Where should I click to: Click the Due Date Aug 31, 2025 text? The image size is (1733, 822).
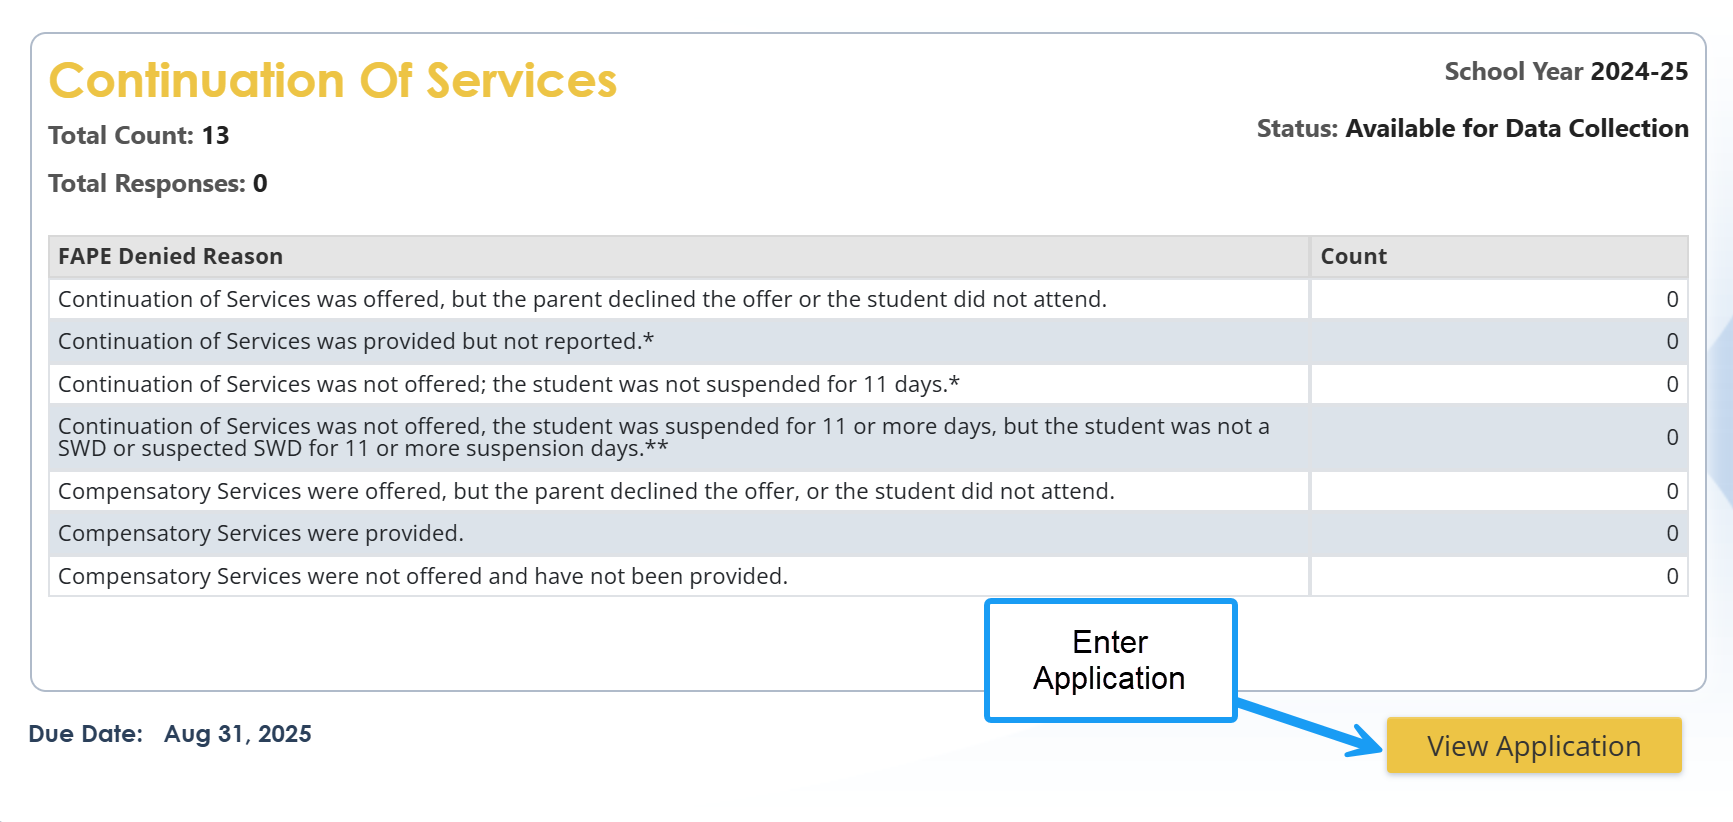point(170,734)
